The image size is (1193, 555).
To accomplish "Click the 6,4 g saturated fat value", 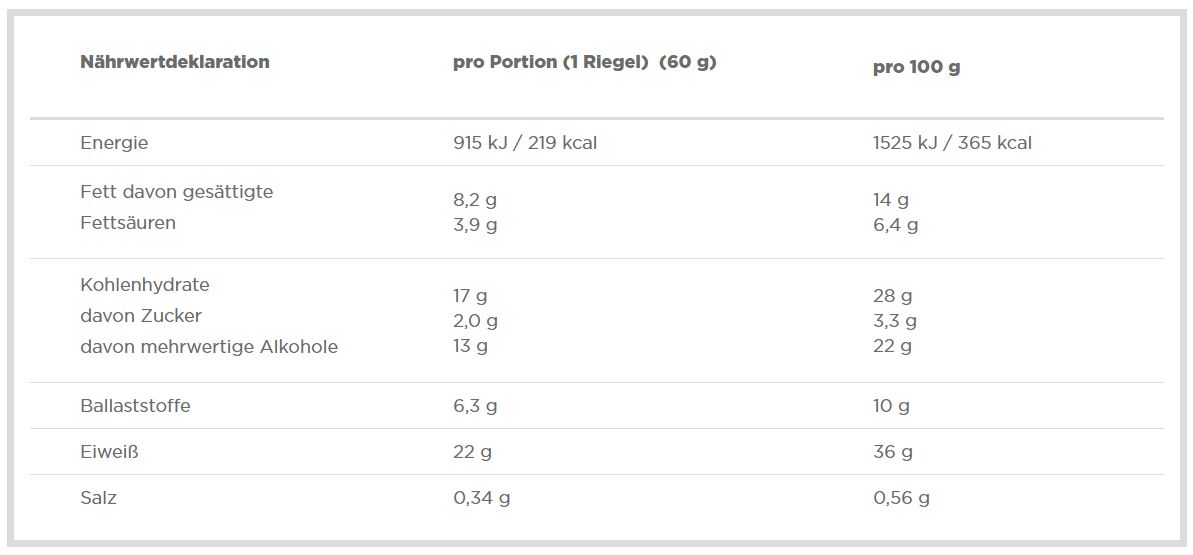I will [x=895, y=225].
